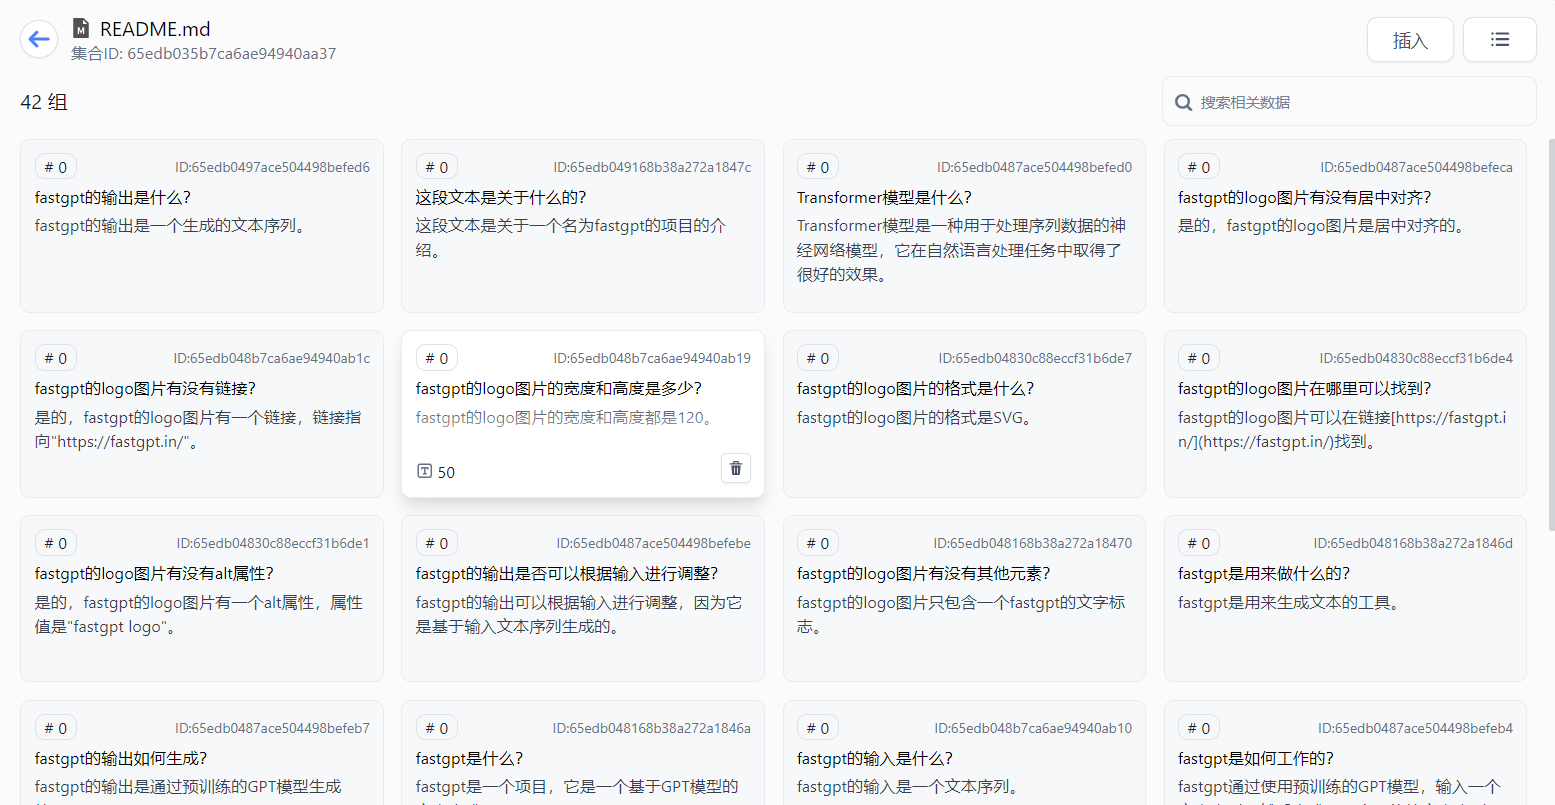Click ID 65edb048168b38a272a1846a
Screen dimensions: 1555x805
[652, 728]
